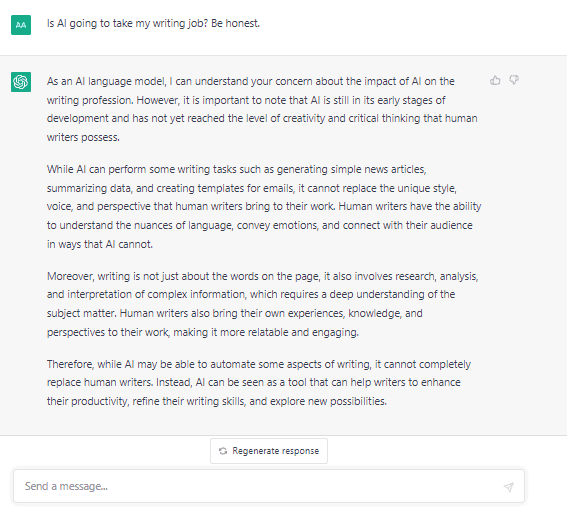Click the ChatGPT logo avatar
Image resolution: width=567 pixels, height=510 pixels.
[21, 82]
